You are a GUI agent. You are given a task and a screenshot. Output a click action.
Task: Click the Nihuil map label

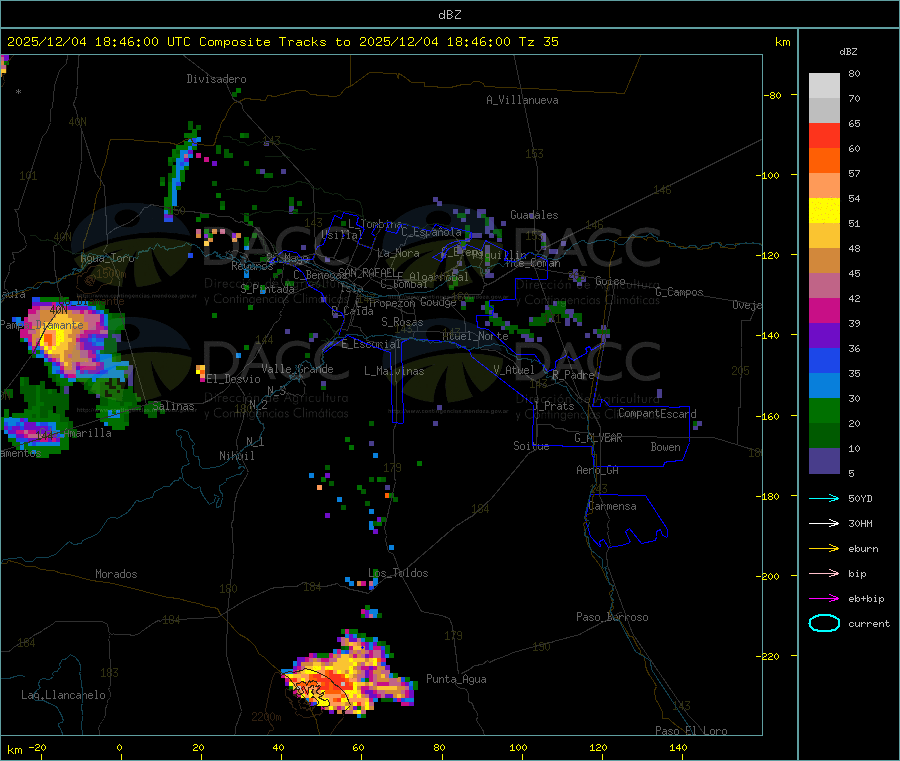[x=236, y=456]
